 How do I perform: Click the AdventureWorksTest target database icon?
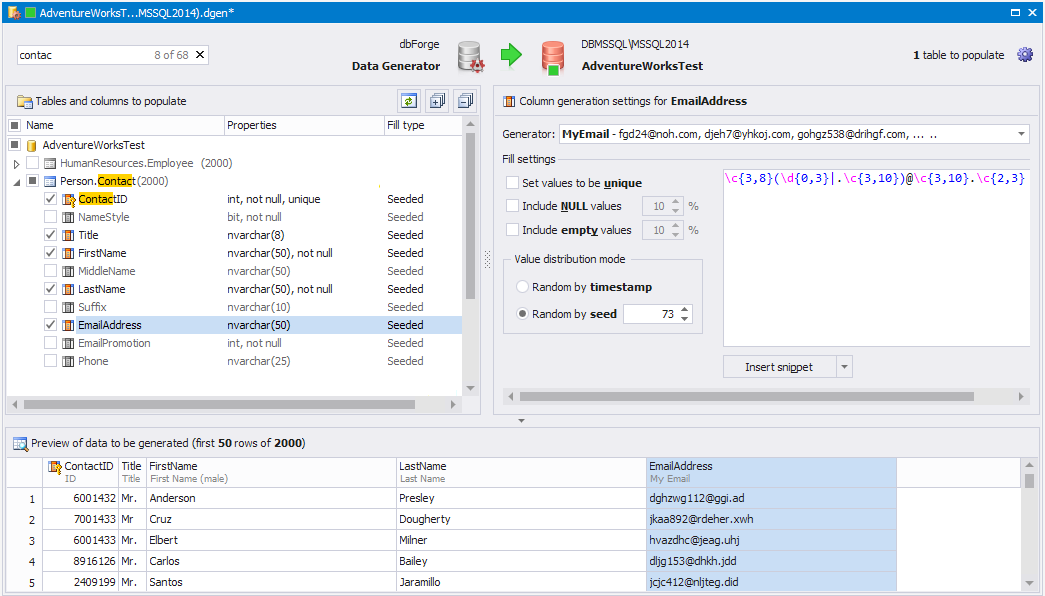coord(553,57)
